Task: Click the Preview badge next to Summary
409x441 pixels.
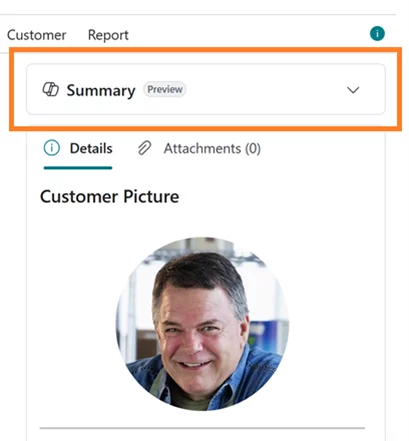Action: click(x=165, y=89)
